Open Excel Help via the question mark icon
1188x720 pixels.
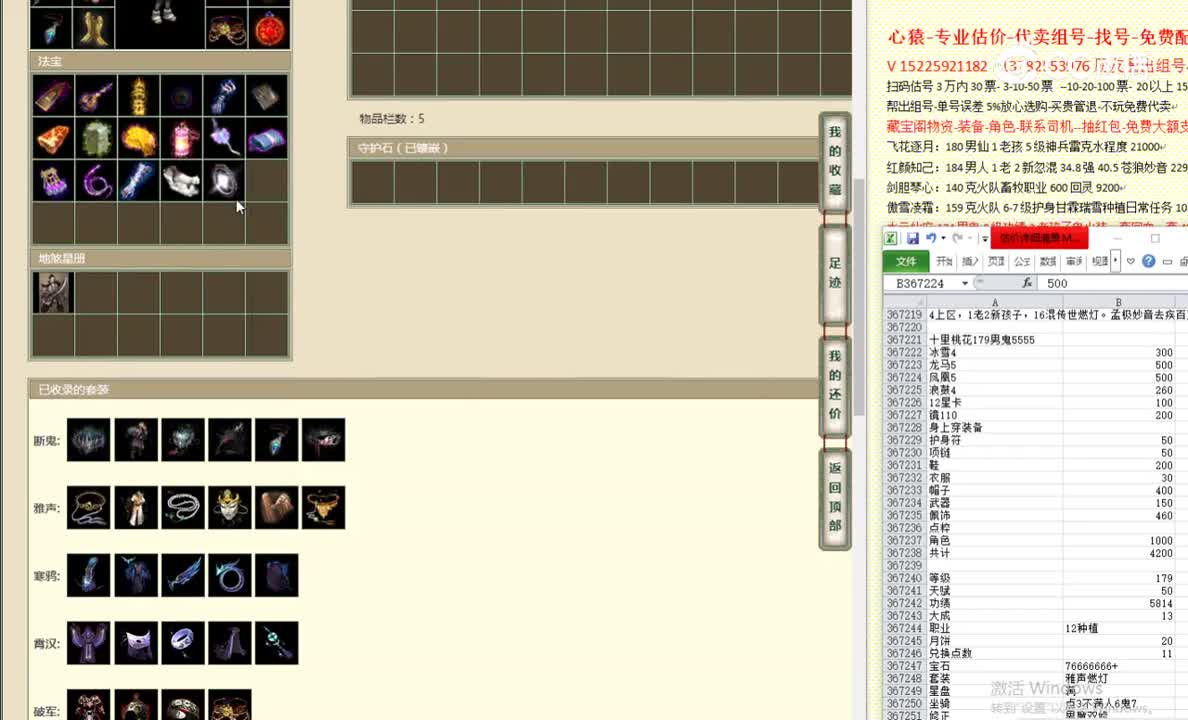pos(1150,261)
